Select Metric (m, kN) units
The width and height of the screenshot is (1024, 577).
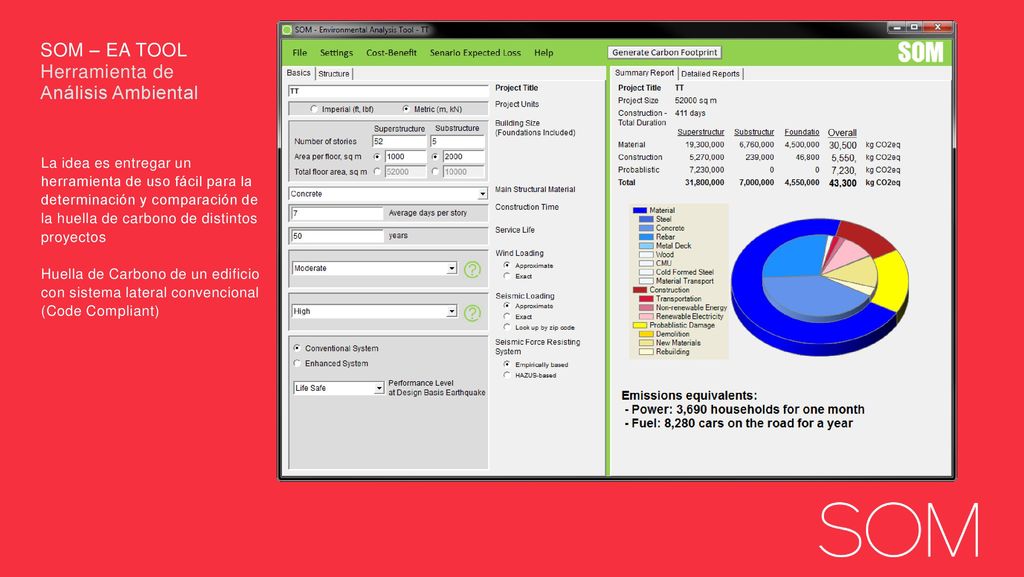point(406,109)
